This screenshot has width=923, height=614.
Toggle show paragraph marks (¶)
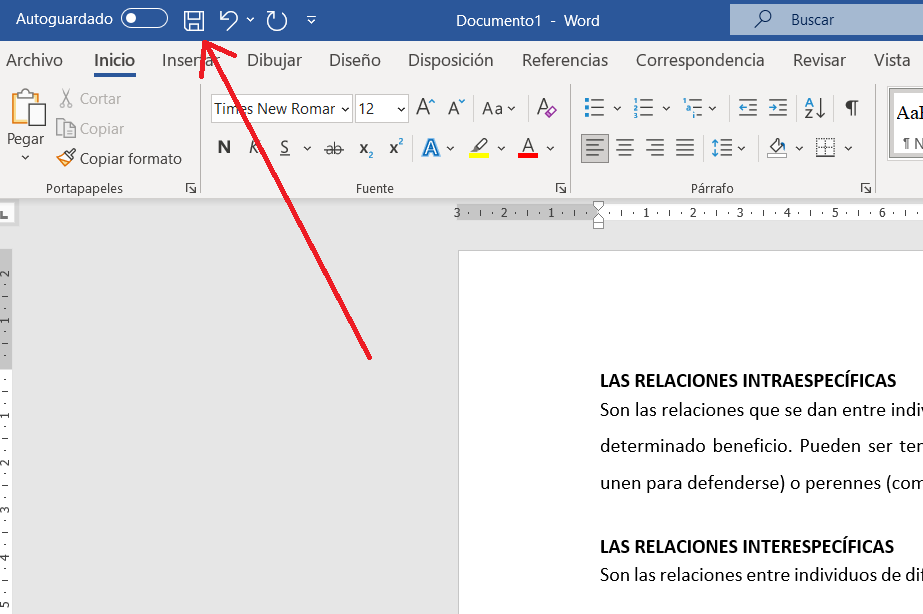pos(851,108)
